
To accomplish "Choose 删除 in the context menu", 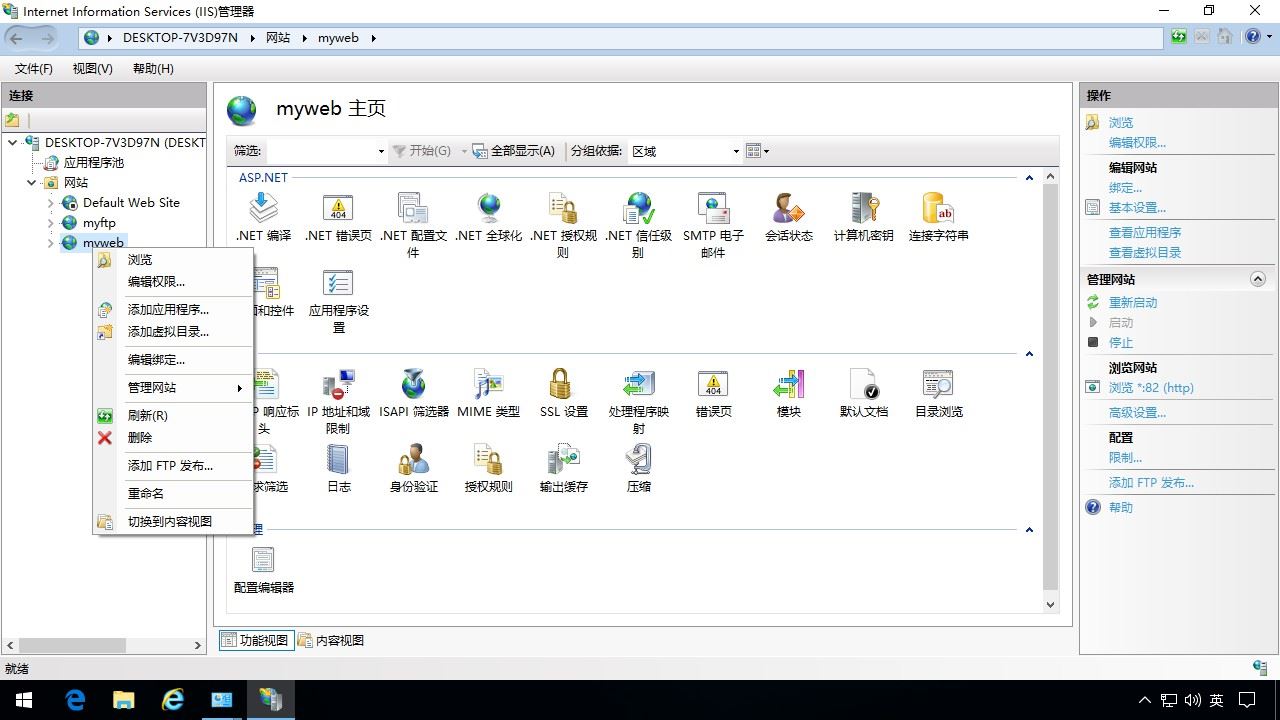I will tap(173, 438).
